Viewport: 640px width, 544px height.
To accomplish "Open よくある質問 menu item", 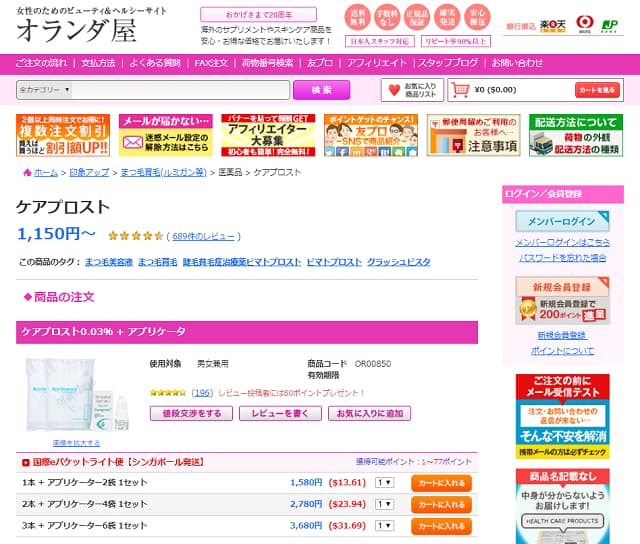I will tap(155, 63).
